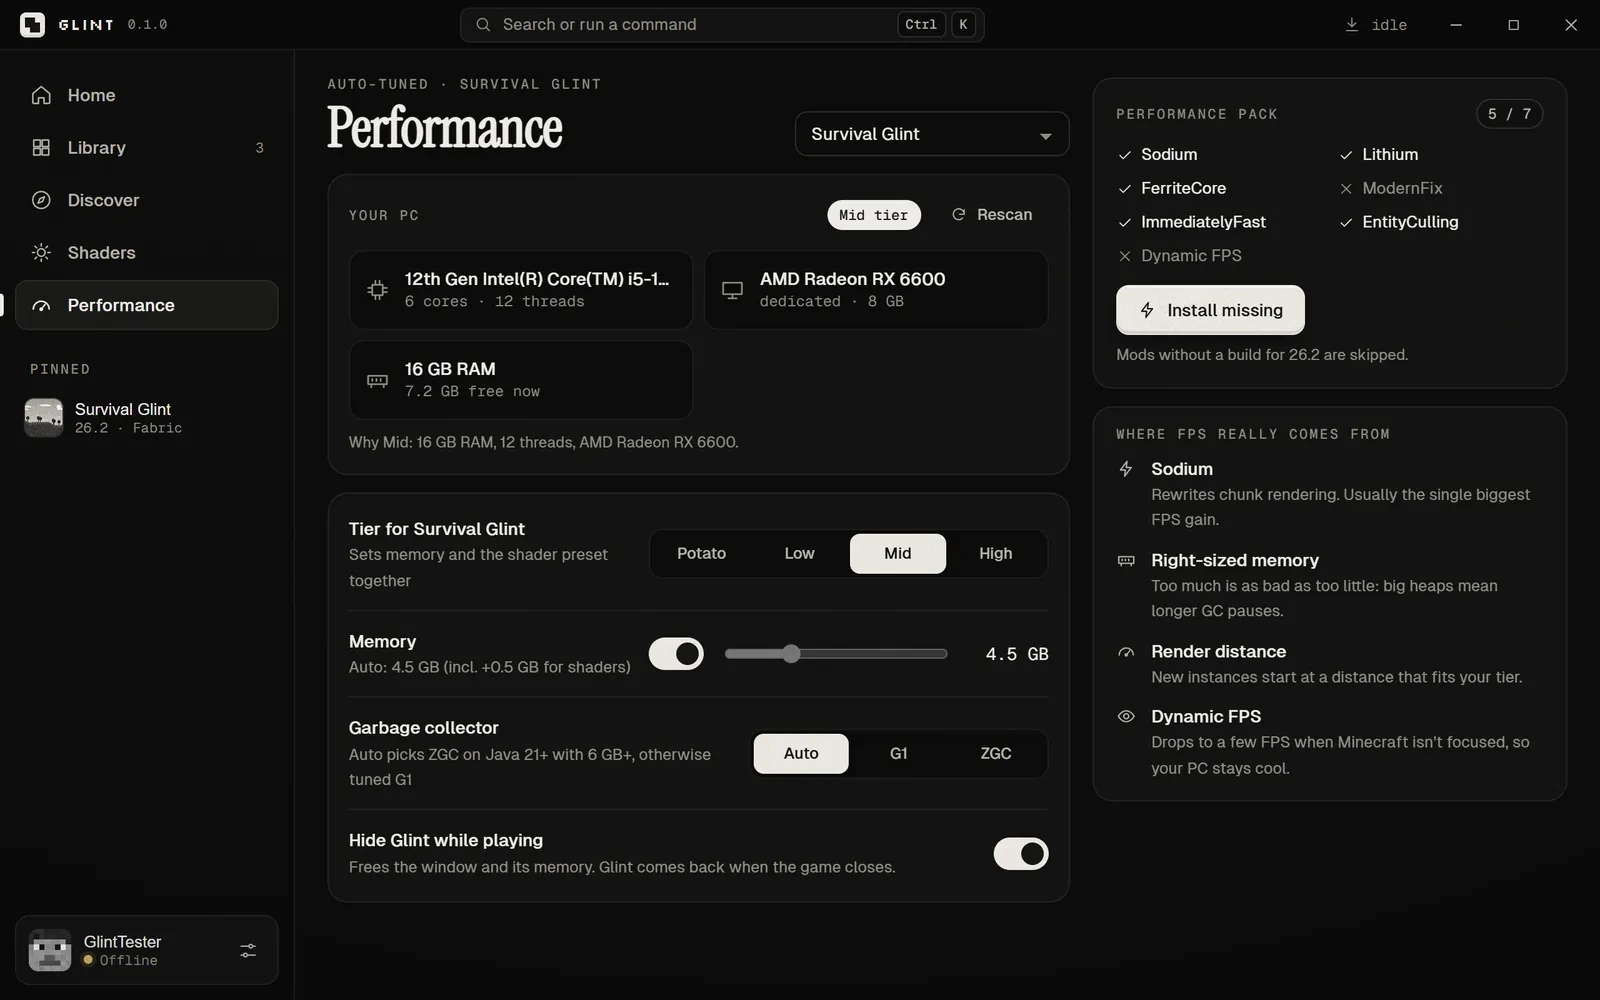Click the GPU monitor icon
Screen dimensions: 1600x1000
(x=732, y=290)
